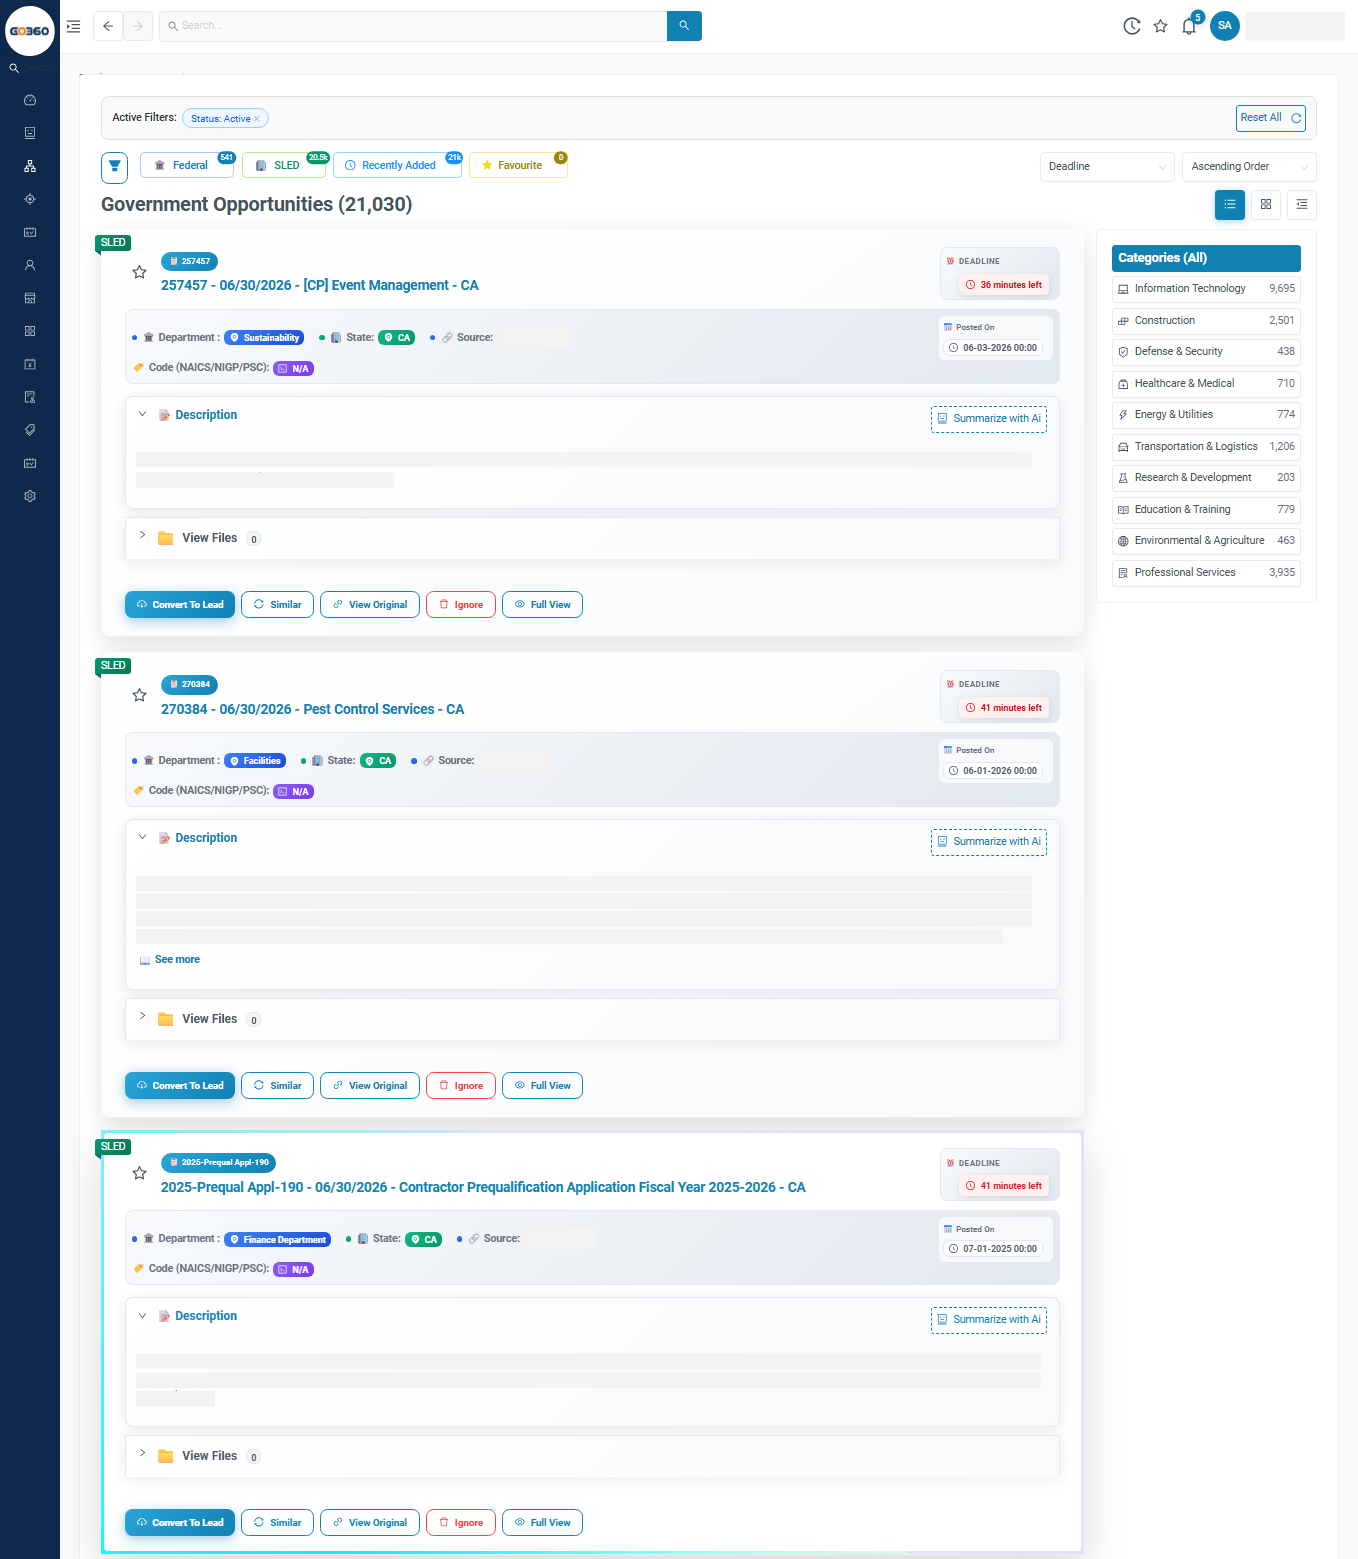Toggle the Federal filter chip
The height and width of the screenshot is (1559, 1358).
click(x=187, y=165)
